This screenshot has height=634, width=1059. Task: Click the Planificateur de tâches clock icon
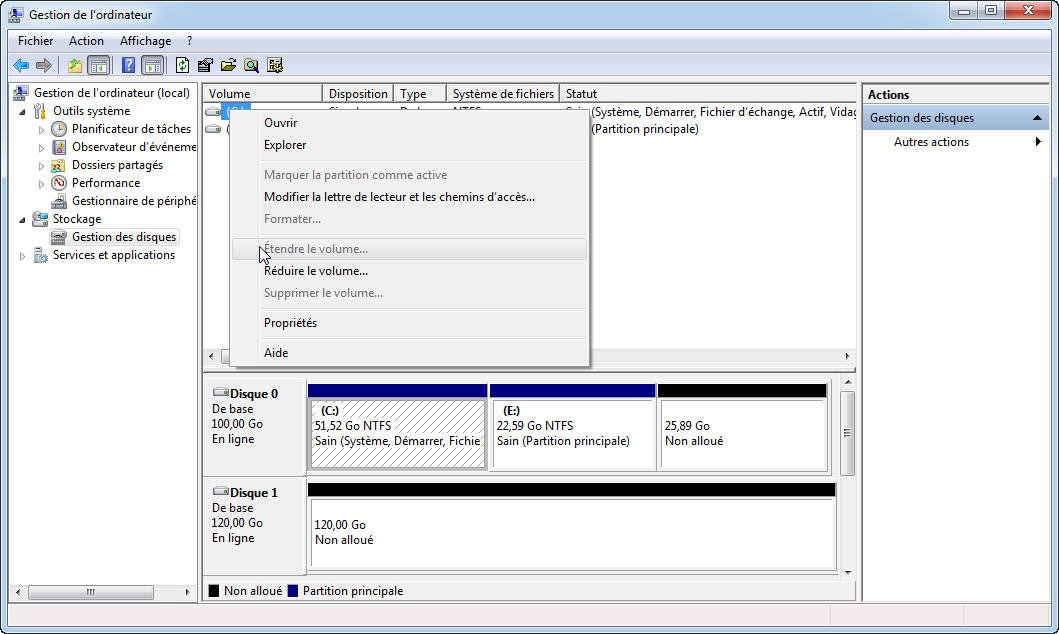(x=59, y=129)
